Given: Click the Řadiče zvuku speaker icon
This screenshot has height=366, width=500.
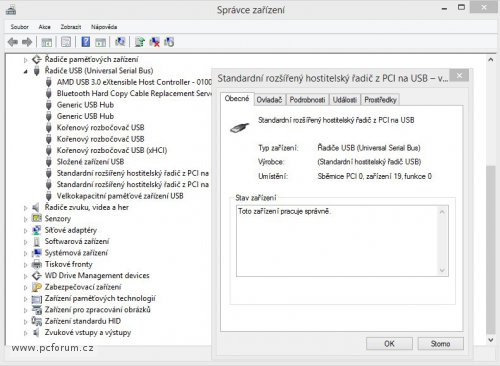Looking at the screenshot, I should 36,207.
